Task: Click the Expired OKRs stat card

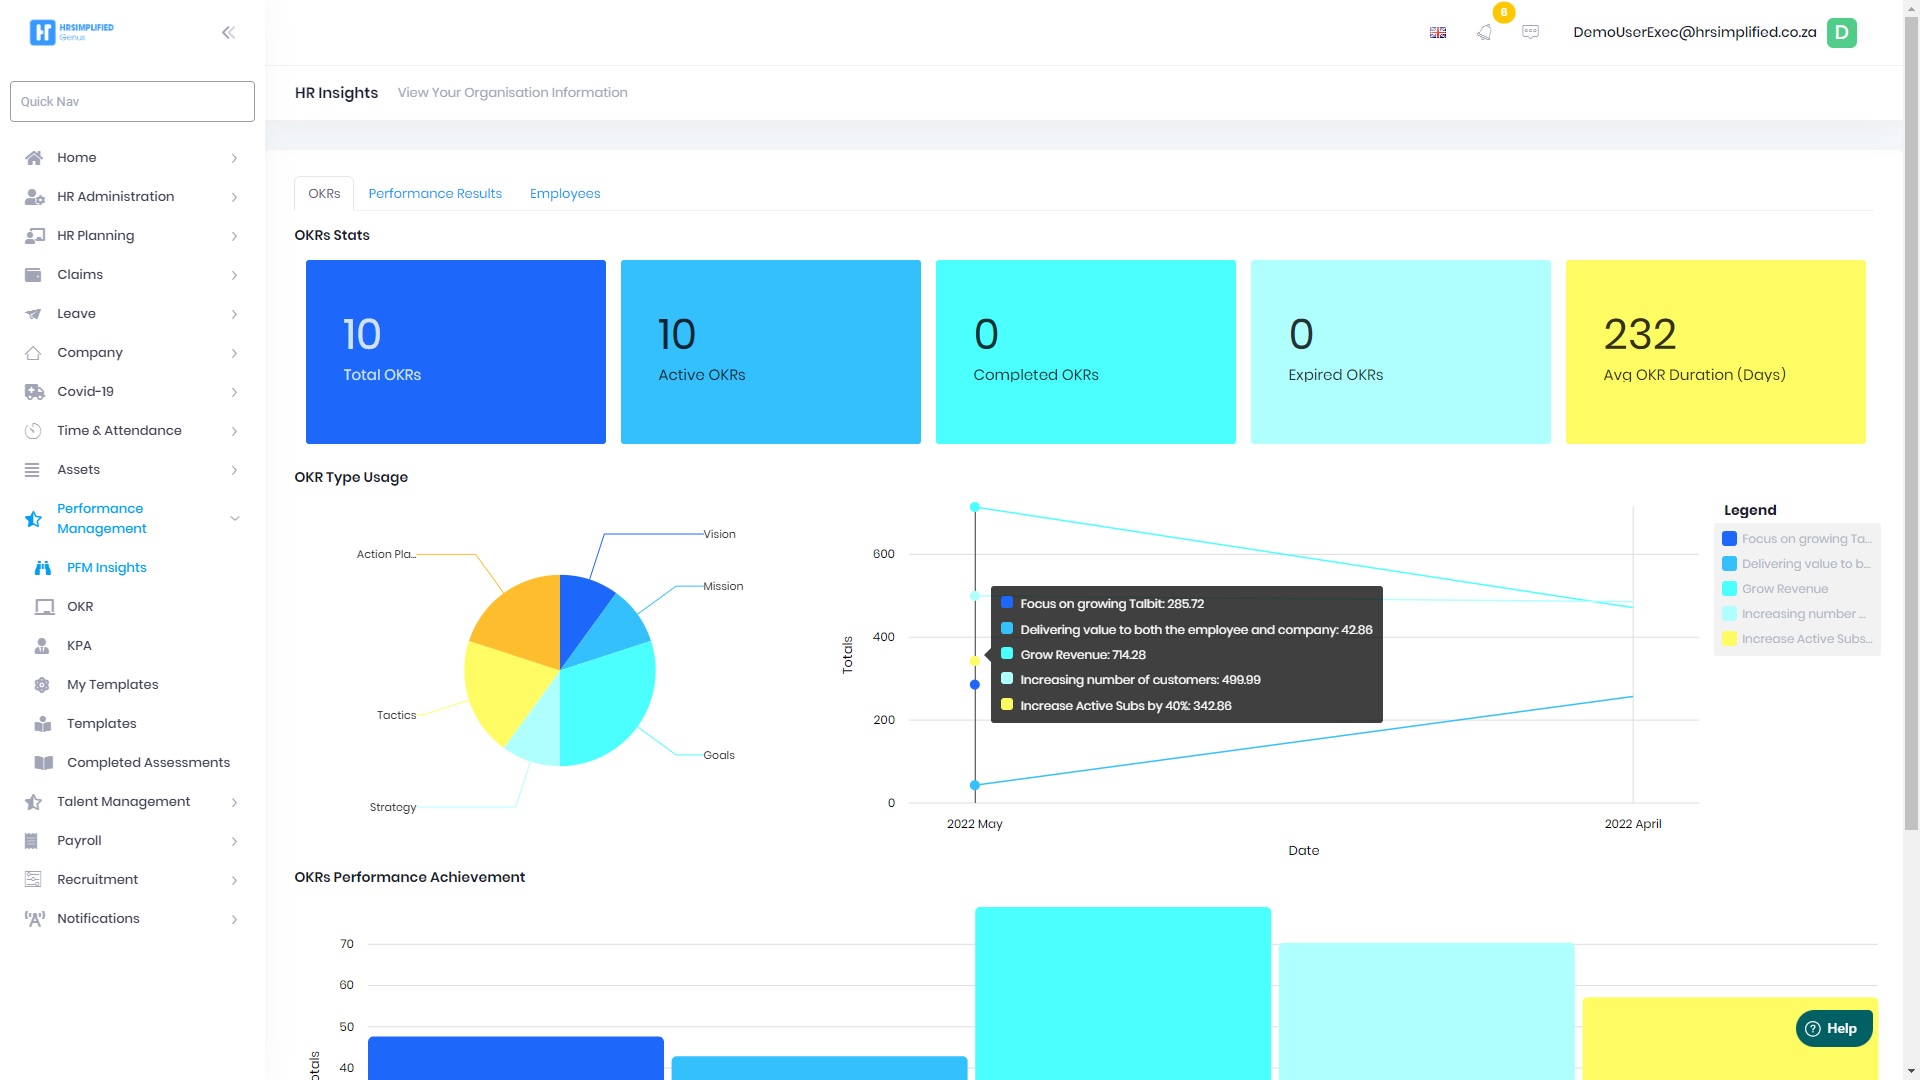Action: click(1400, 352)
